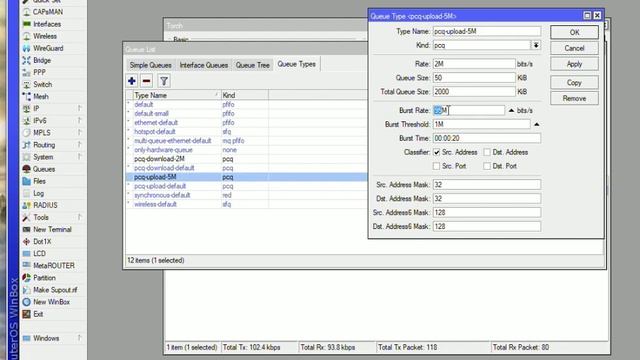Collapse the Burst Rate field arrow

(x=511, y=111)
